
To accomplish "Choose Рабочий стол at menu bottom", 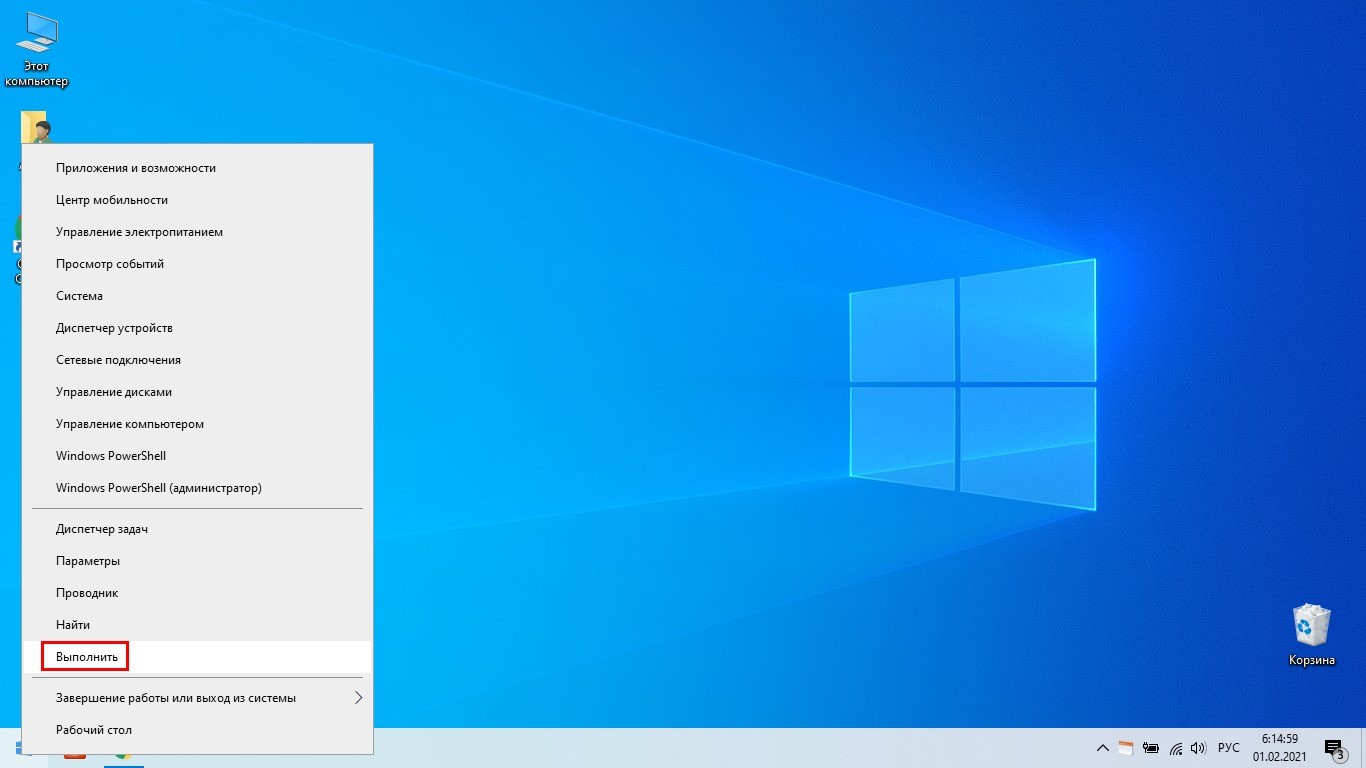I will coord(94,730).
